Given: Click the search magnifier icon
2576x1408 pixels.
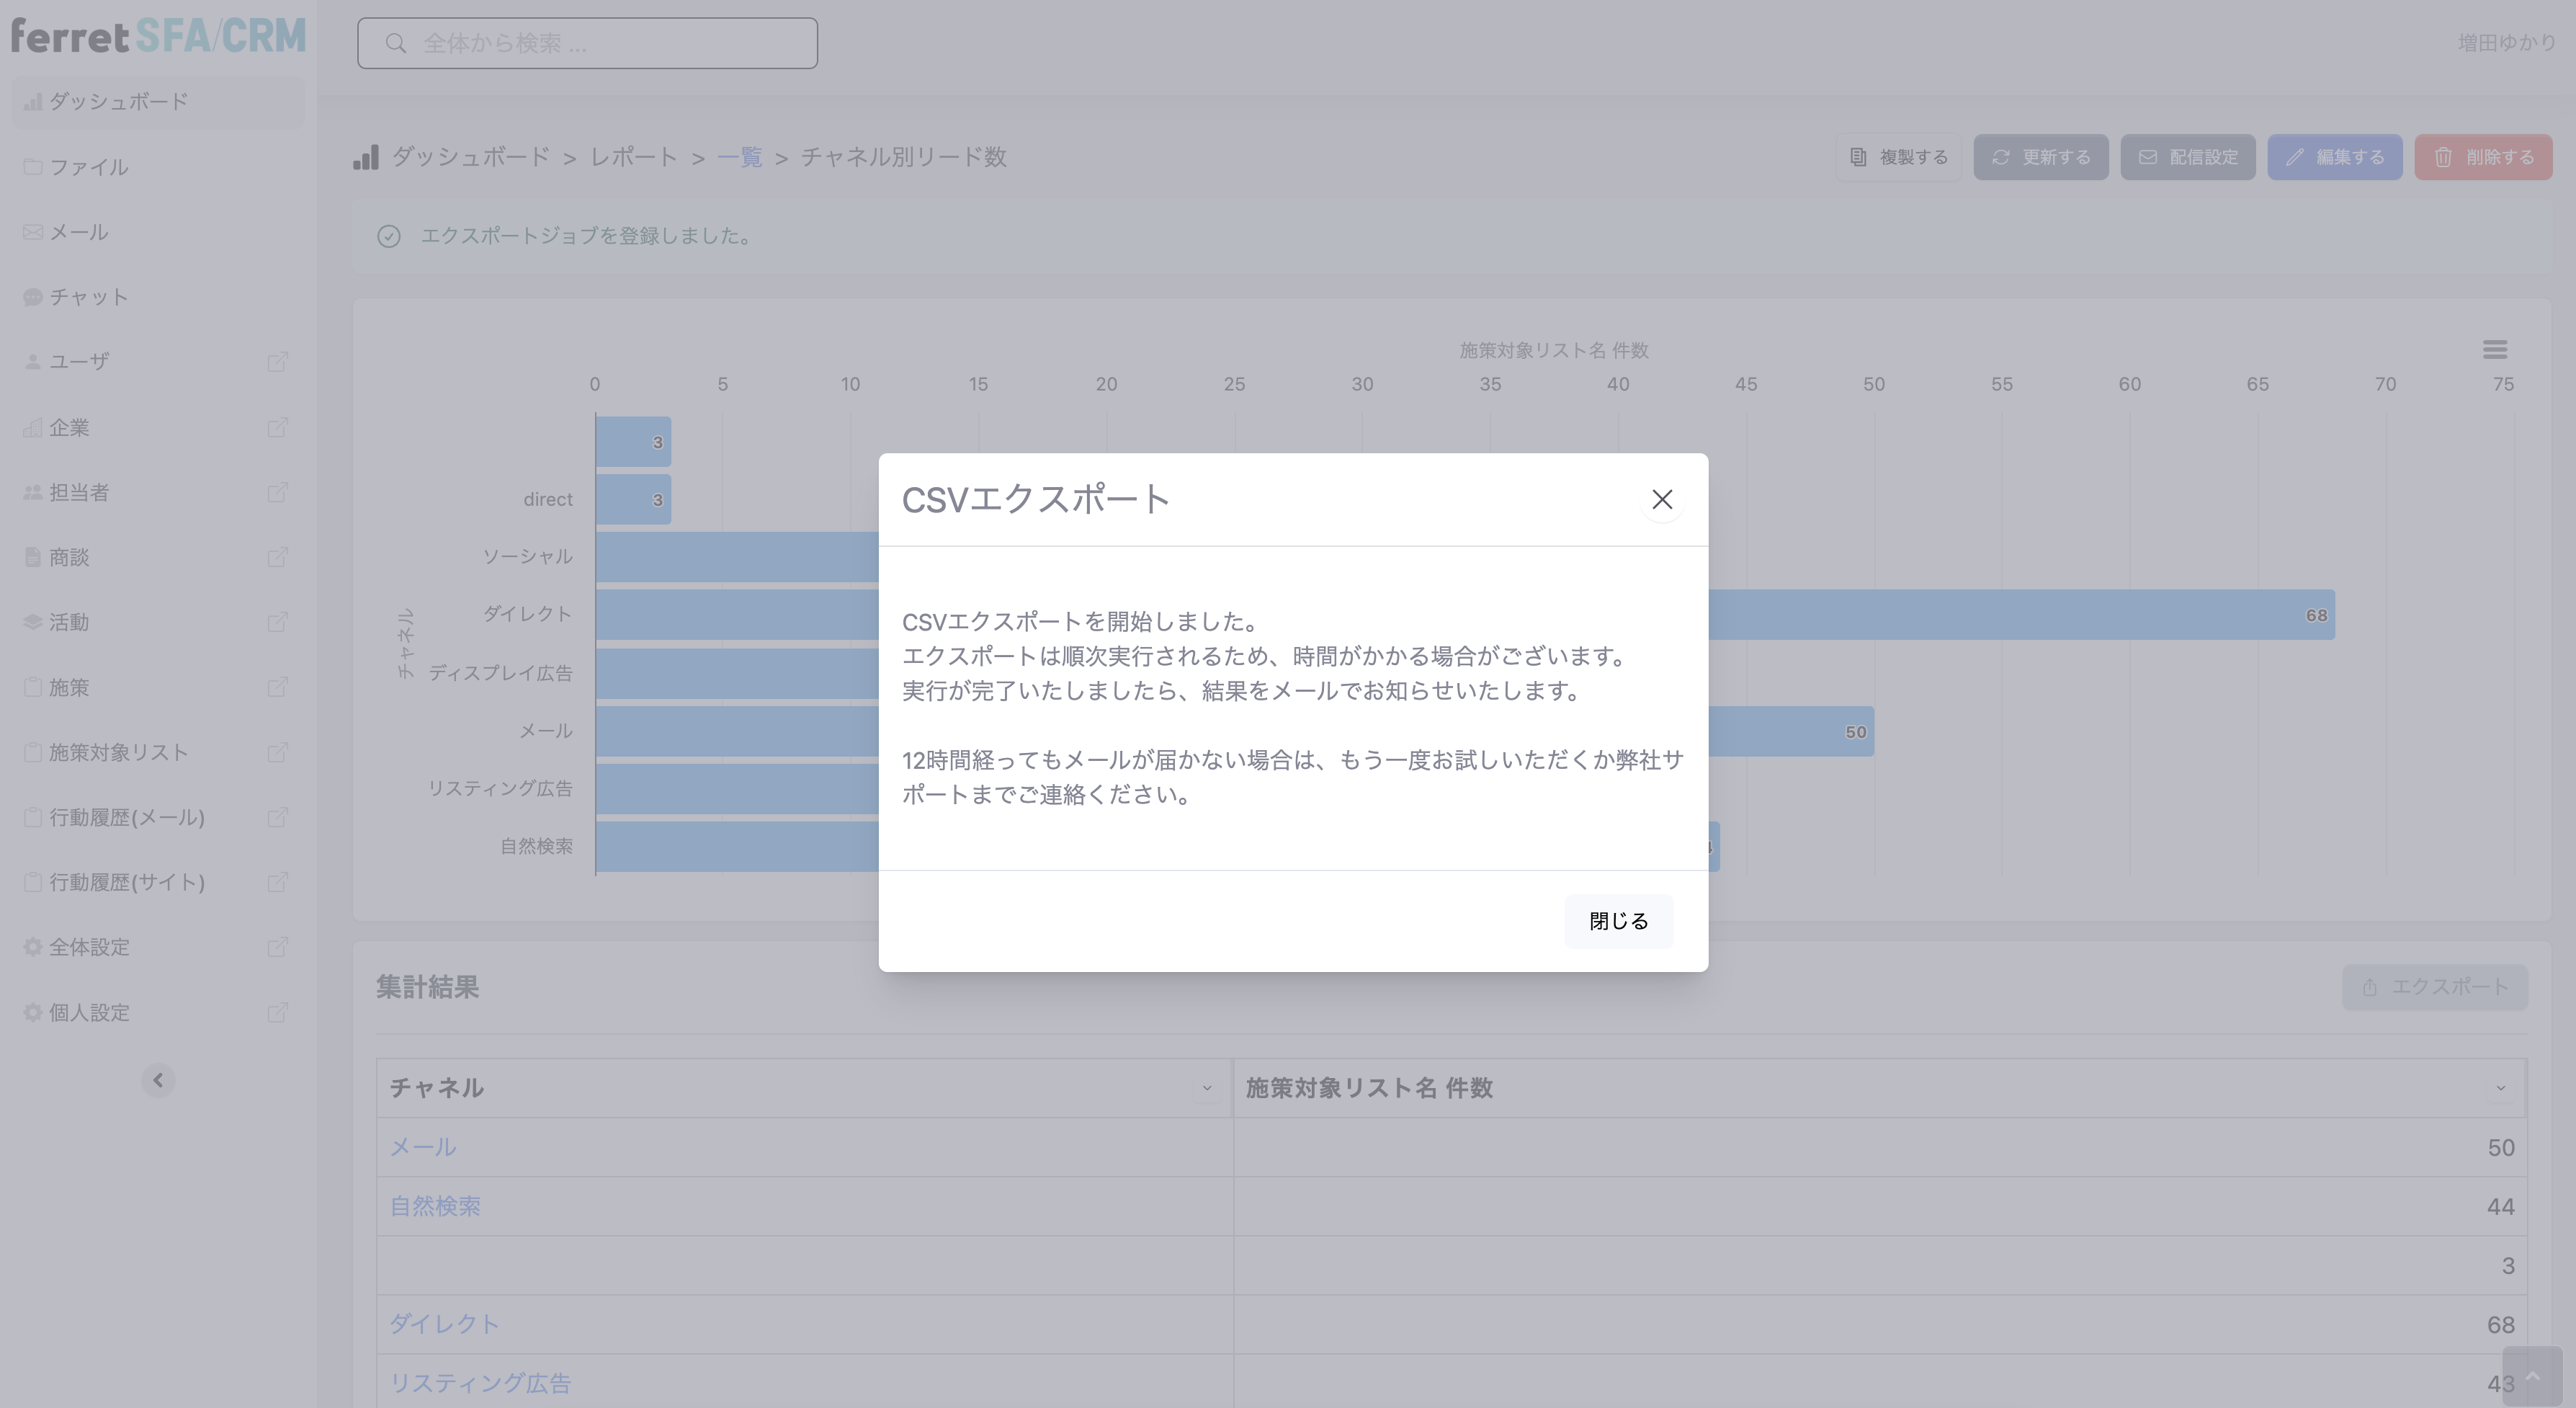Looking at the screenshot, I should (x=396, y=43).
